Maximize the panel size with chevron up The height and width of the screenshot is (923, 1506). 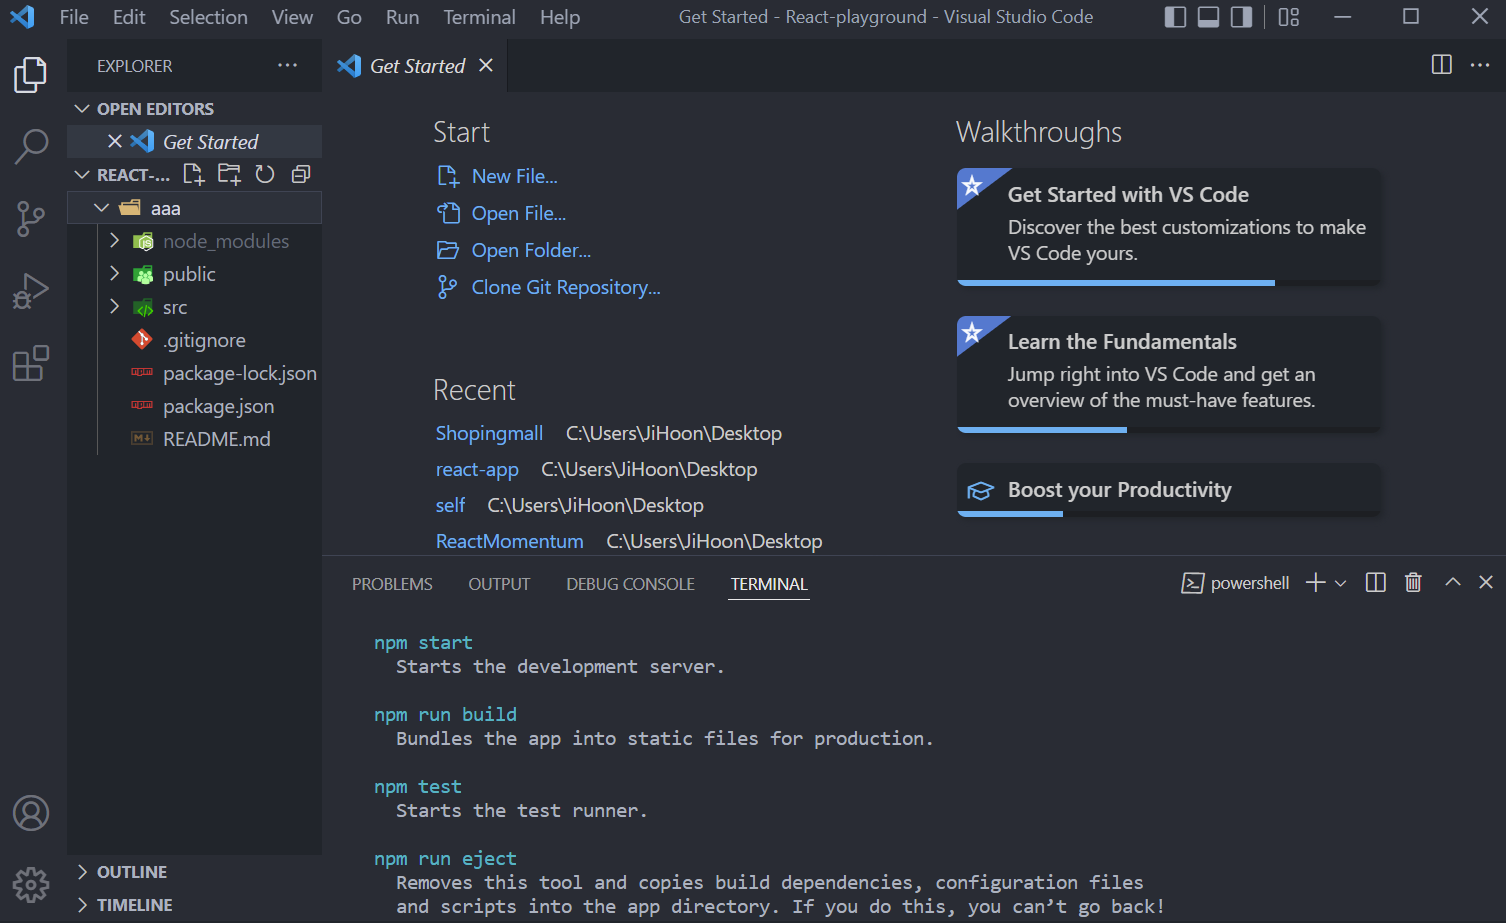[x=1453, y=582]
